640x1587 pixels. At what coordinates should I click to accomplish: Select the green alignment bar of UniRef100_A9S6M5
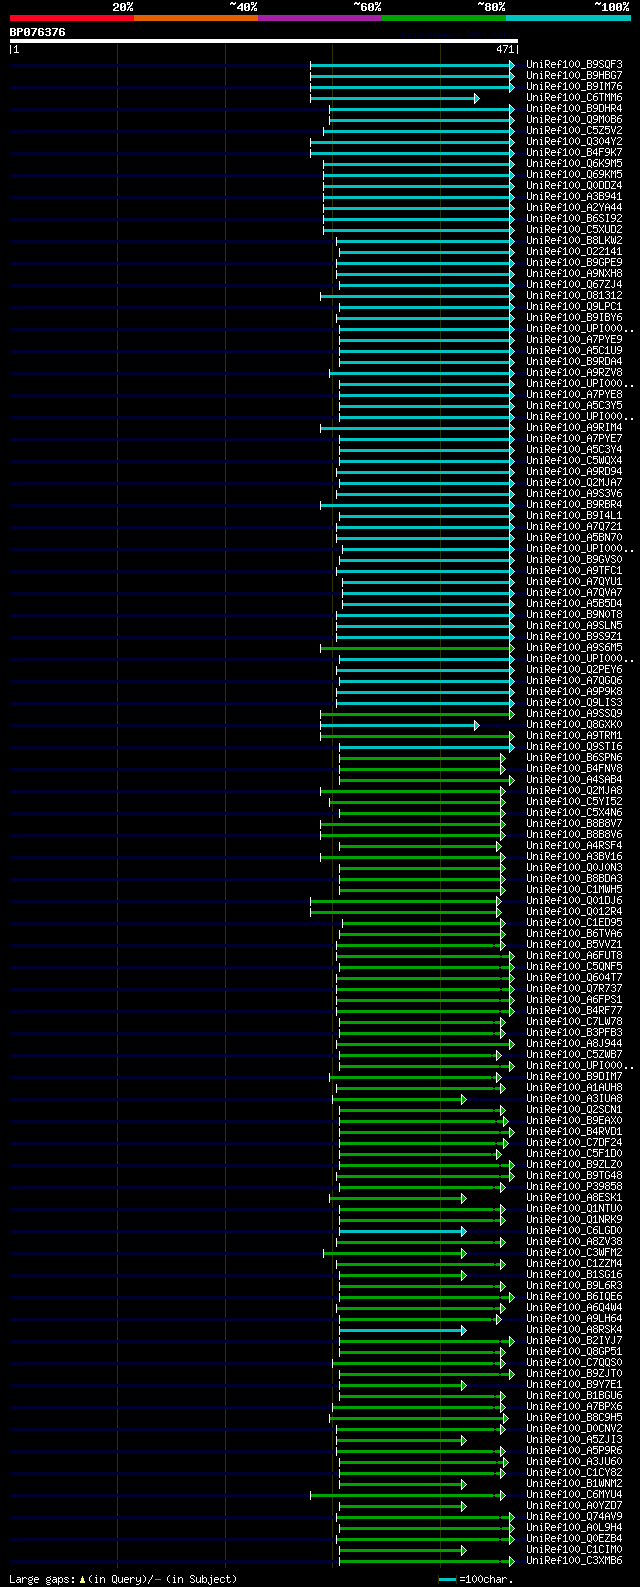(417, 648)
